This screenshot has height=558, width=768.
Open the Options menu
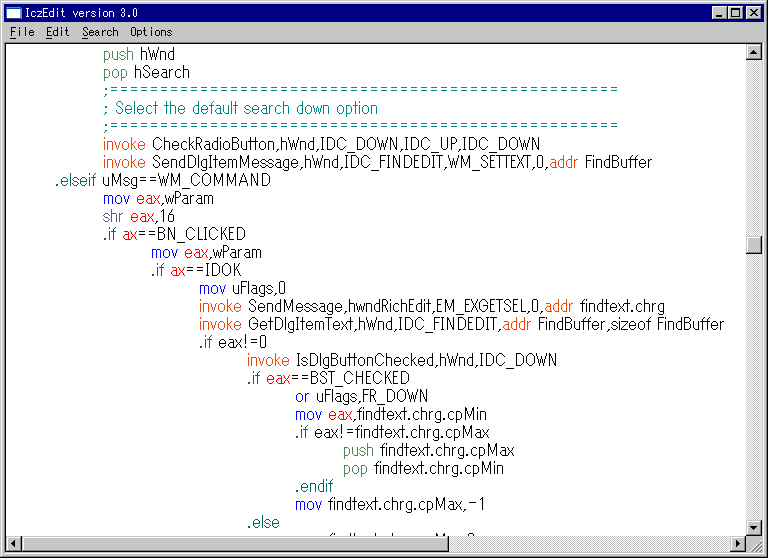(x=151, y=32)
